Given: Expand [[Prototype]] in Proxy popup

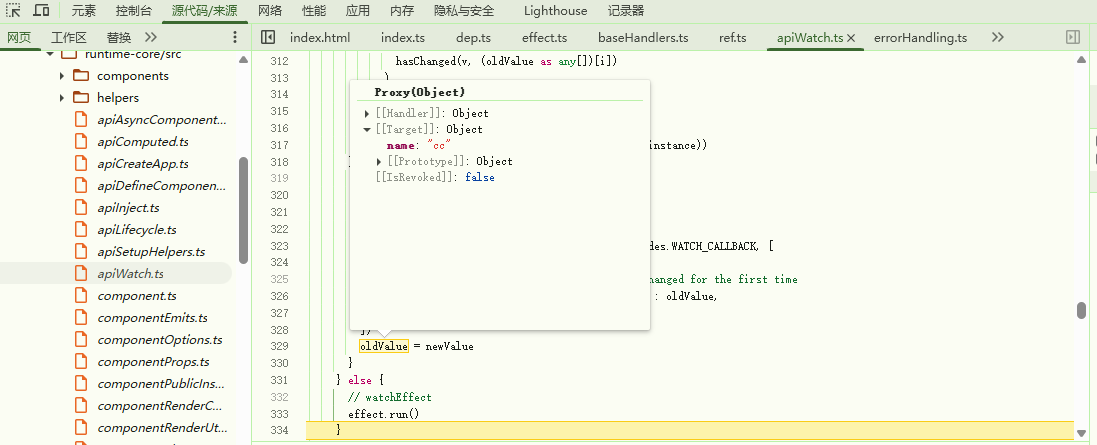Looking at the screenshot, I should pyautogui.click(x=379, y=162).
